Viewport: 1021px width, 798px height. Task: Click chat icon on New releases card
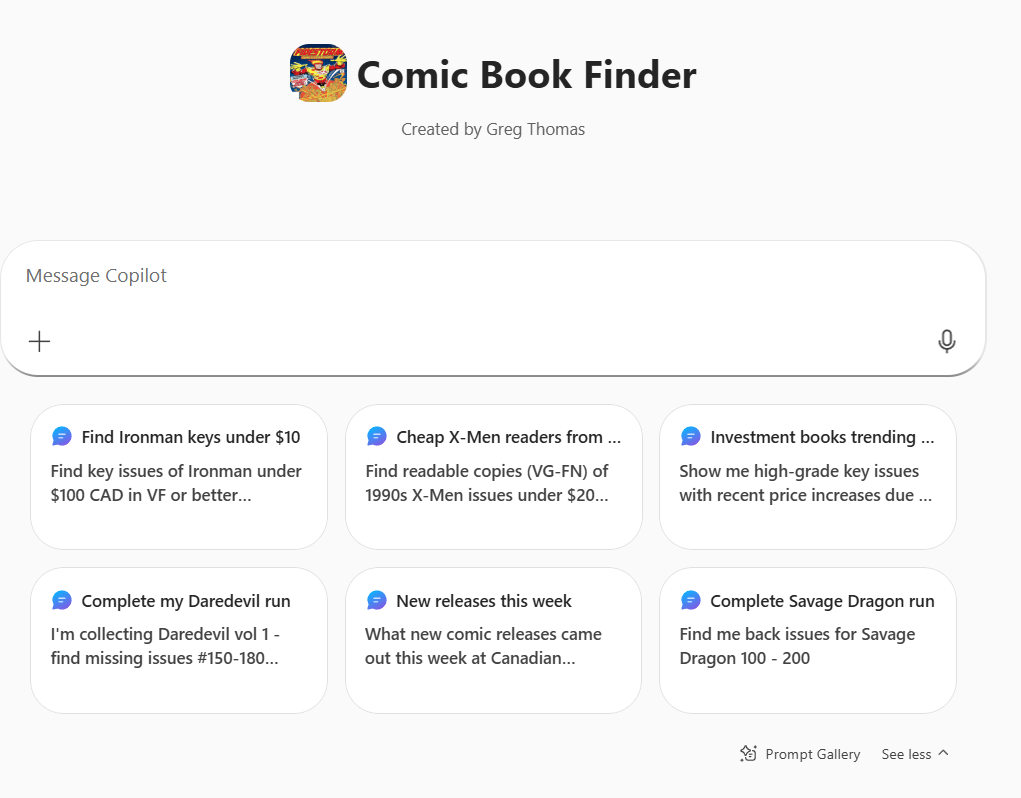click(377, 601)
